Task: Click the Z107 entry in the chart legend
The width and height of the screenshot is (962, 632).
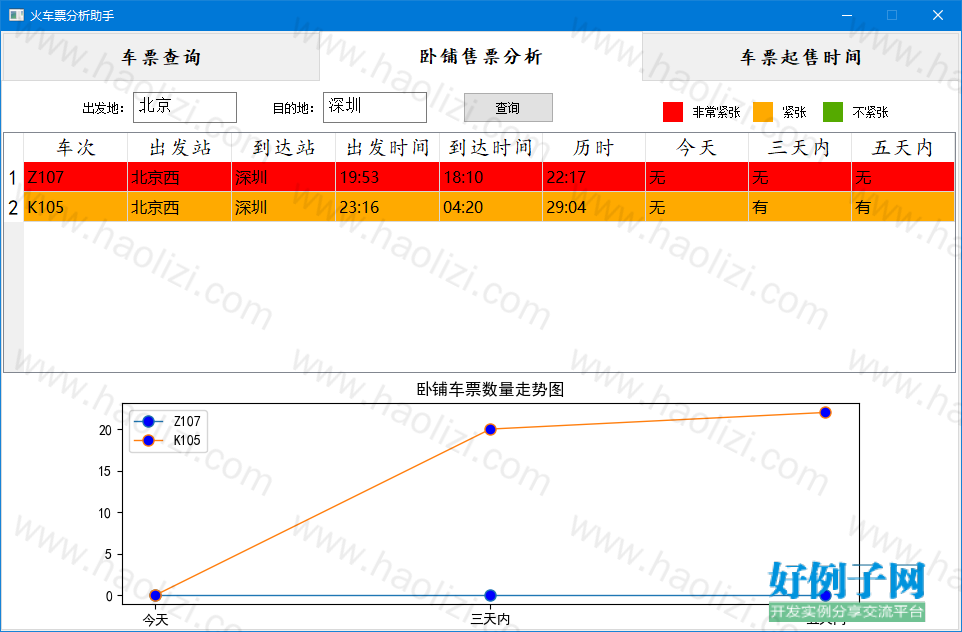Action: click(167, 422)
